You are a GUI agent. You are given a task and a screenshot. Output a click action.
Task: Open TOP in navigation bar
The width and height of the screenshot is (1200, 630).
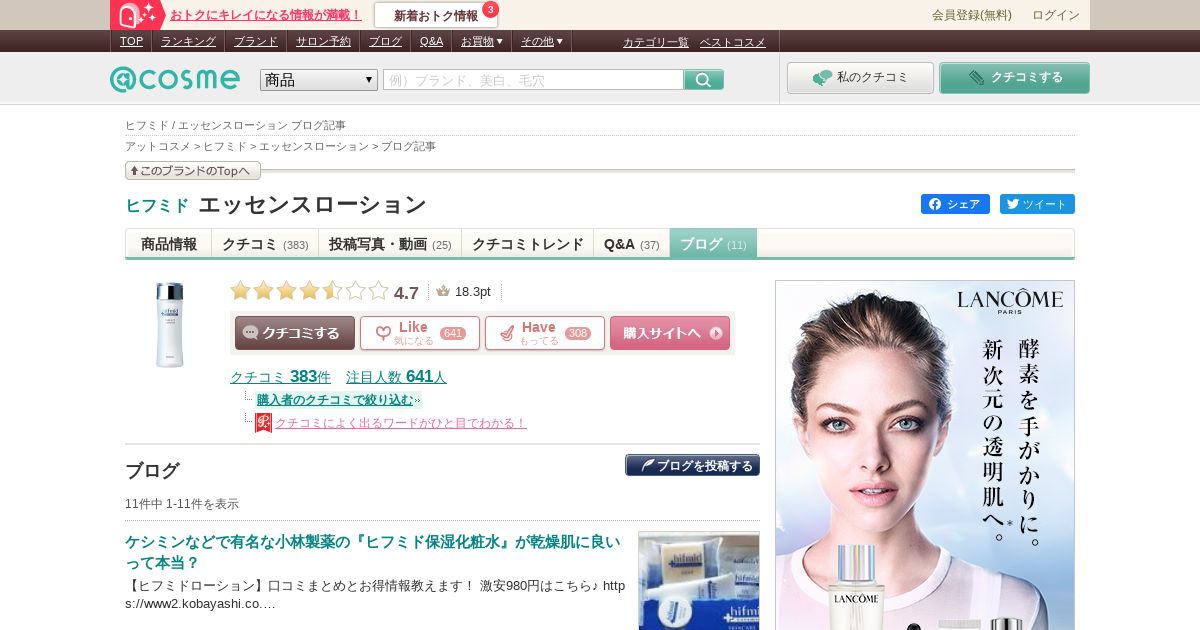pos(131,41)
